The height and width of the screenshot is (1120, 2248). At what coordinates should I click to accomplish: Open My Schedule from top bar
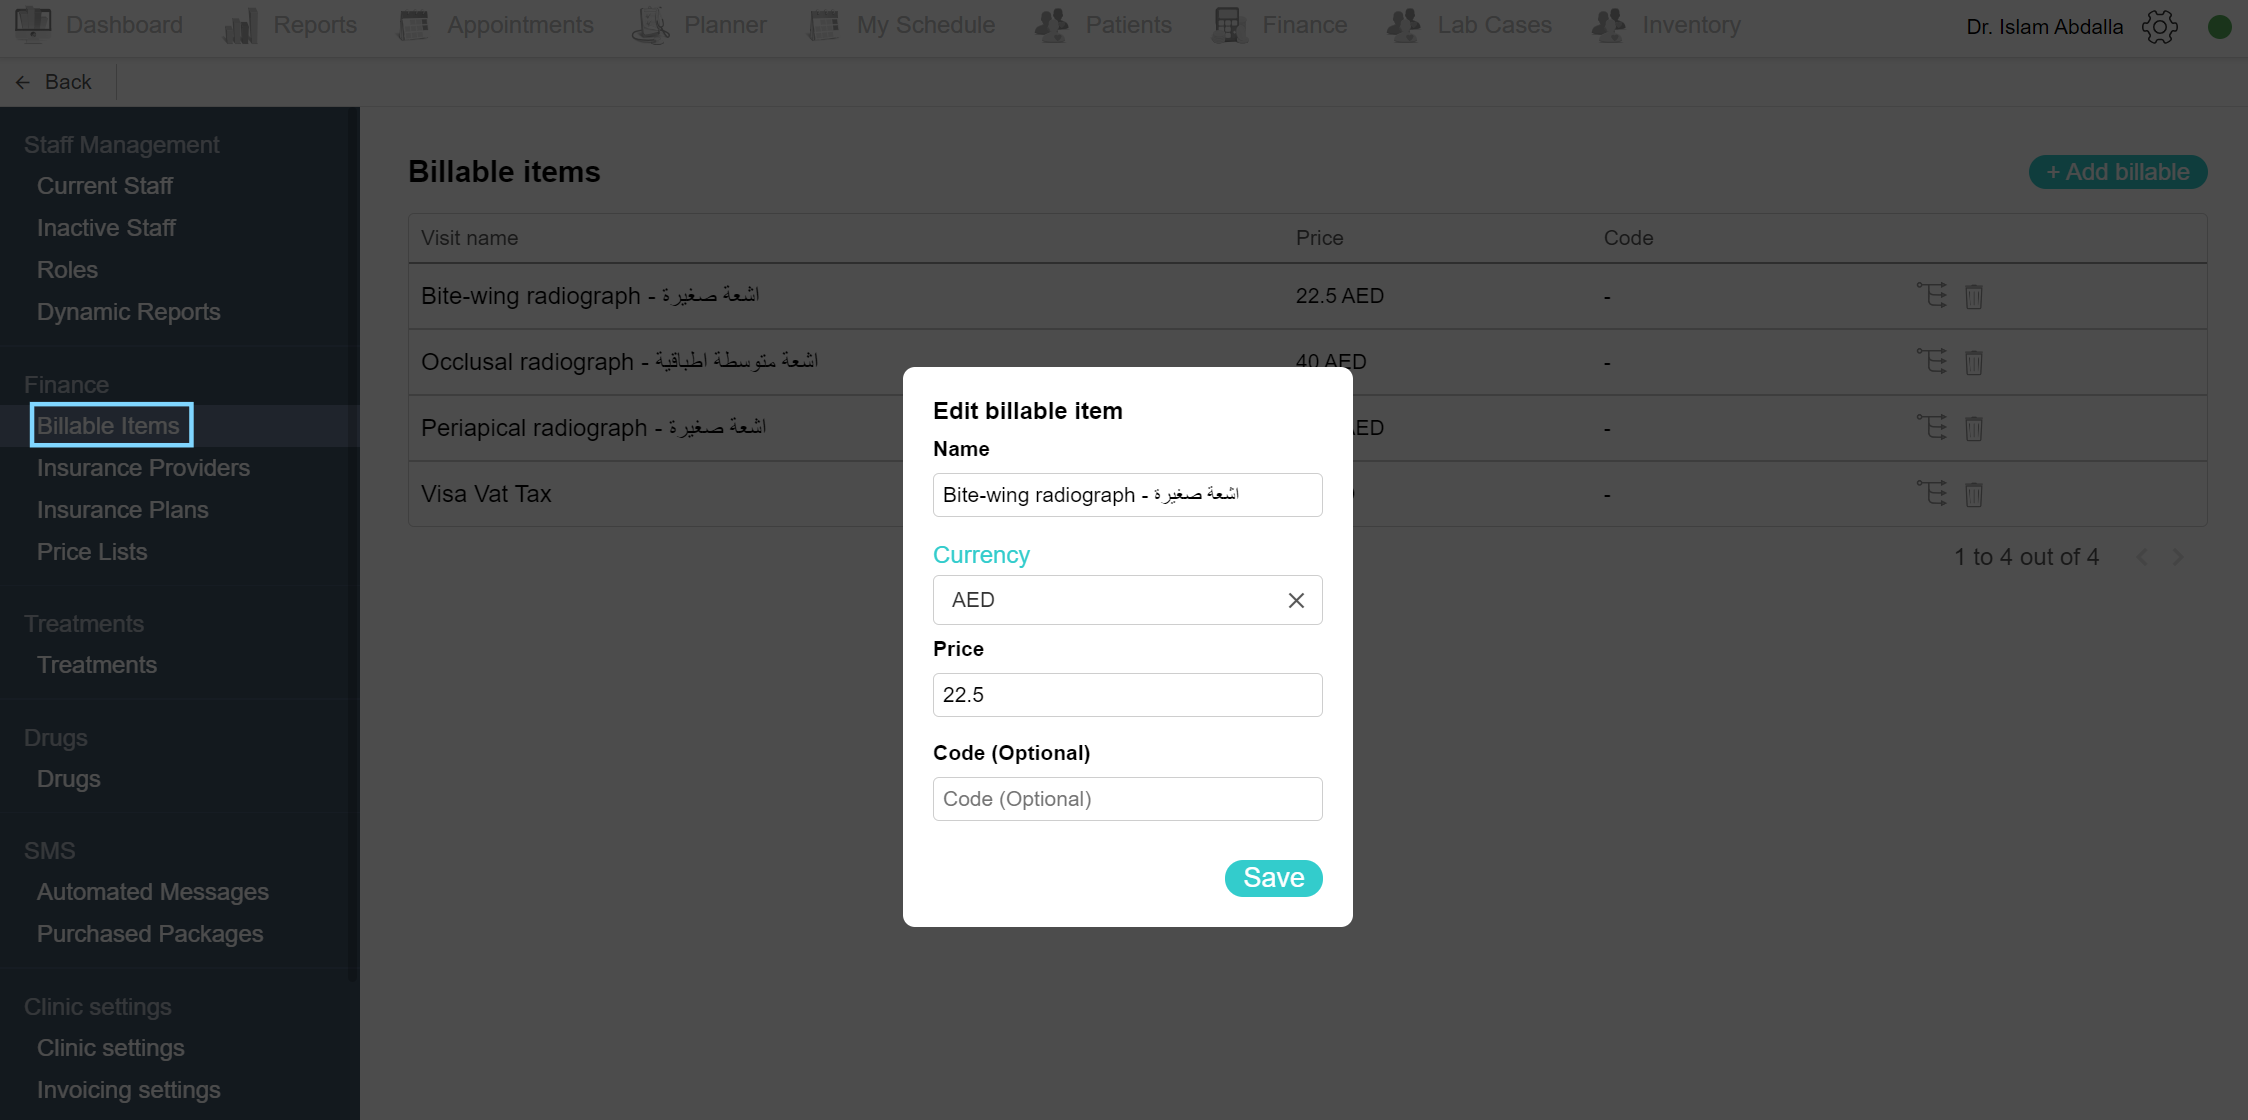(x=901, y=25)
